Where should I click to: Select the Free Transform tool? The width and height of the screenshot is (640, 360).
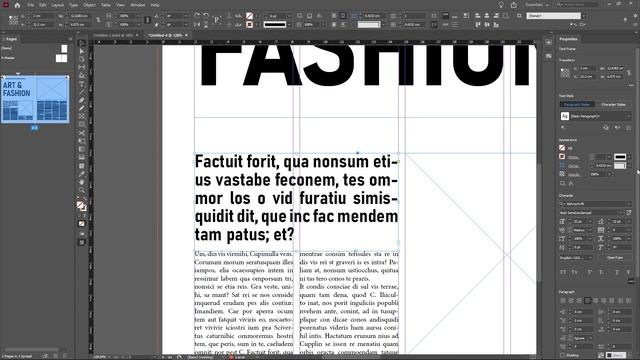coord(82,141)
